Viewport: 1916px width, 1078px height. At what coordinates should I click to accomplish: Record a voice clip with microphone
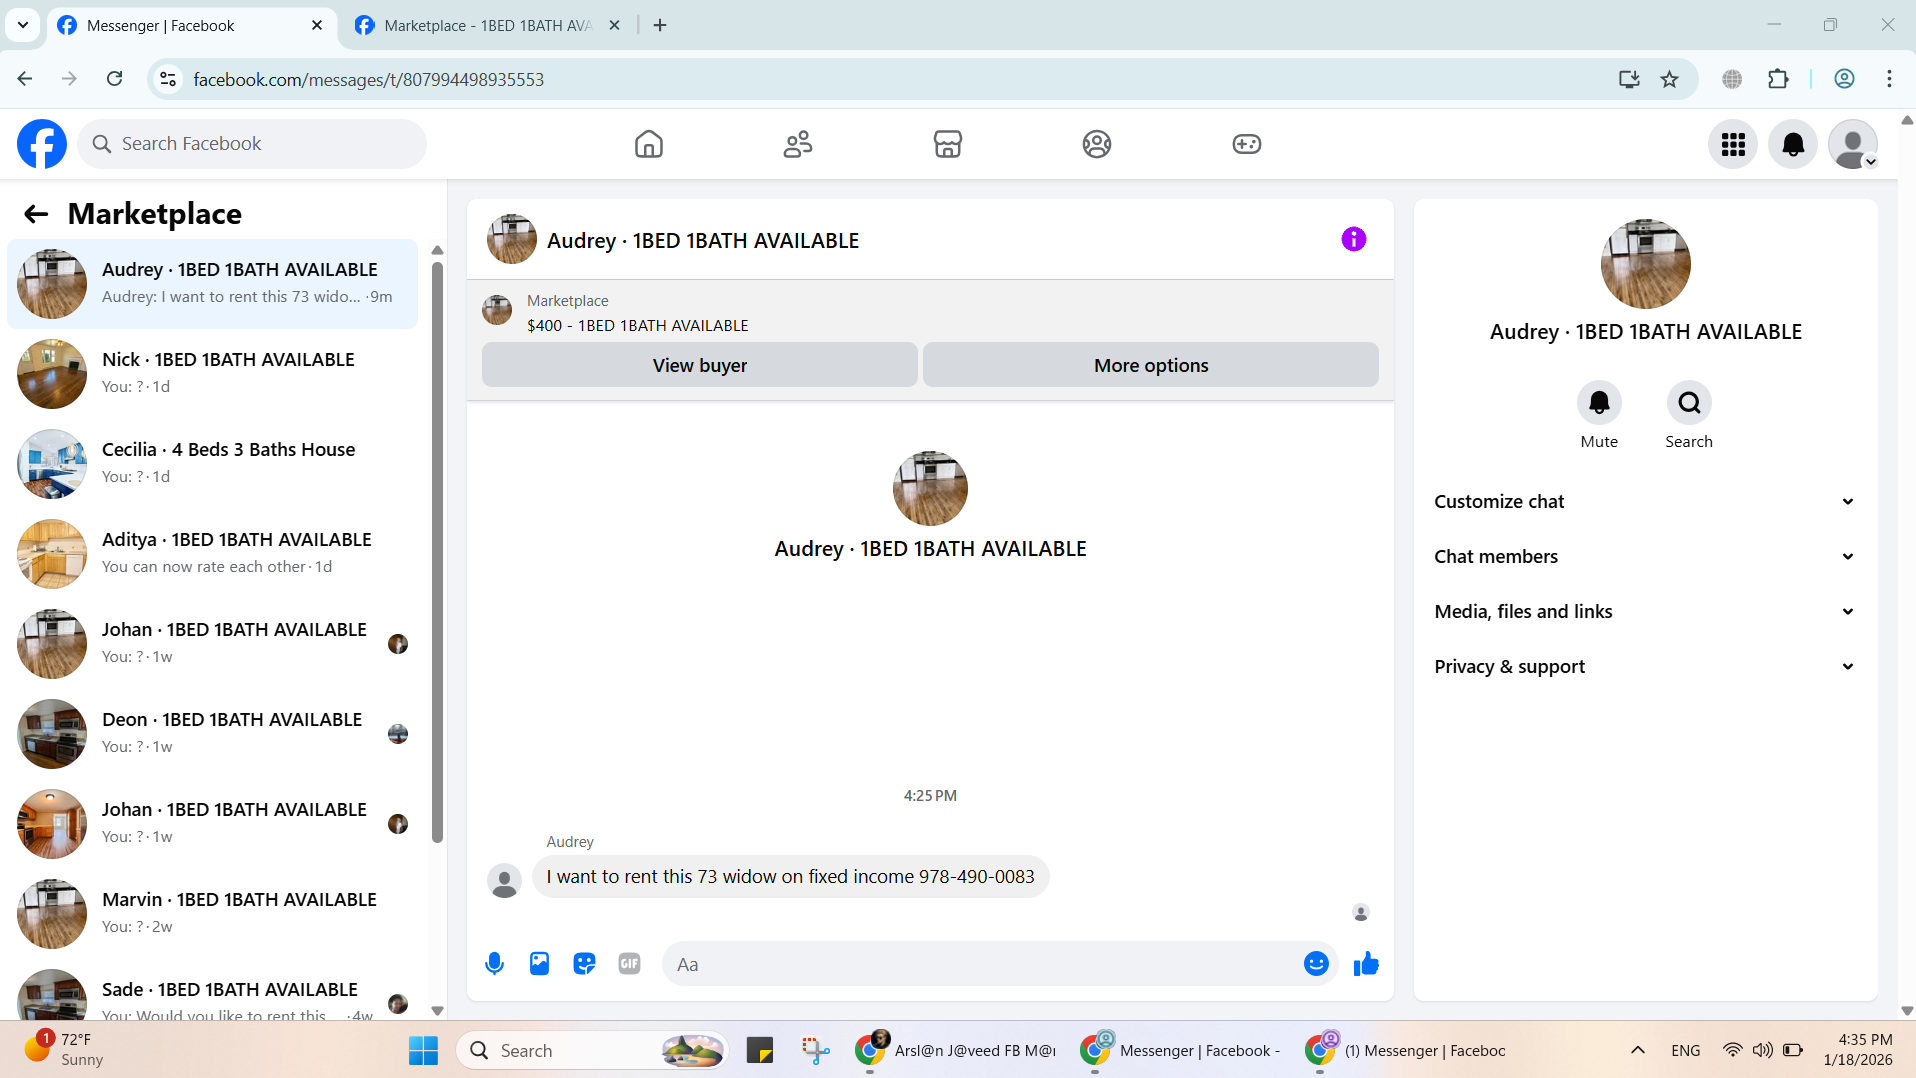494,964
